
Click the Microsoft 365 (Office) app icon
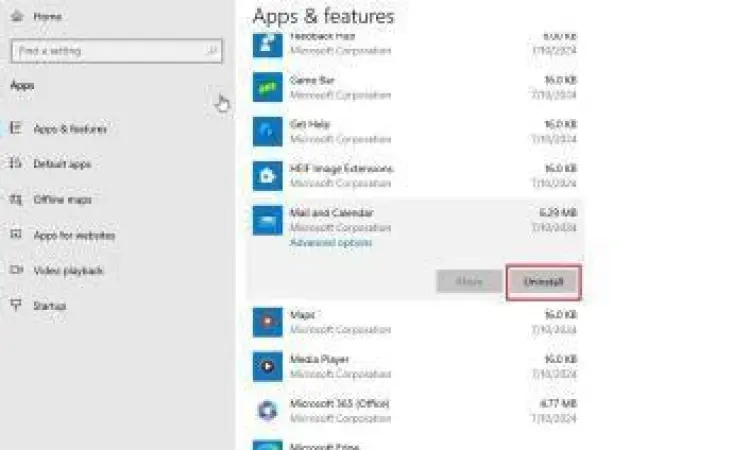pyautogui.click(x=267, y=410)
